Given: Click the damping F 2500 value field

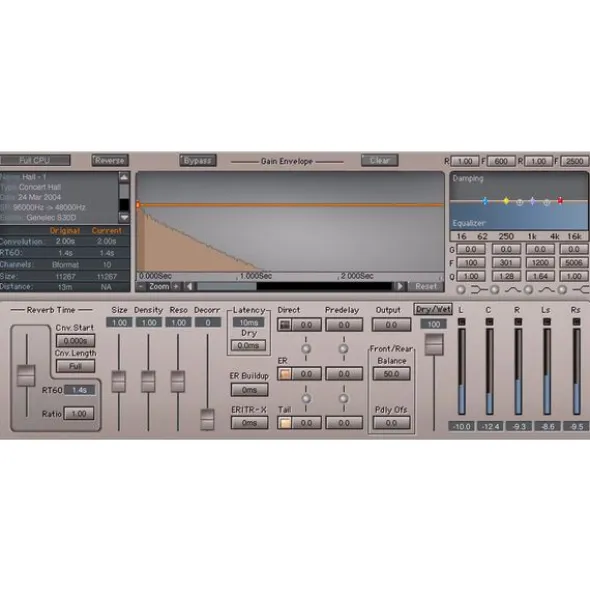Looking at the screenshot, I should click(575, 161).
